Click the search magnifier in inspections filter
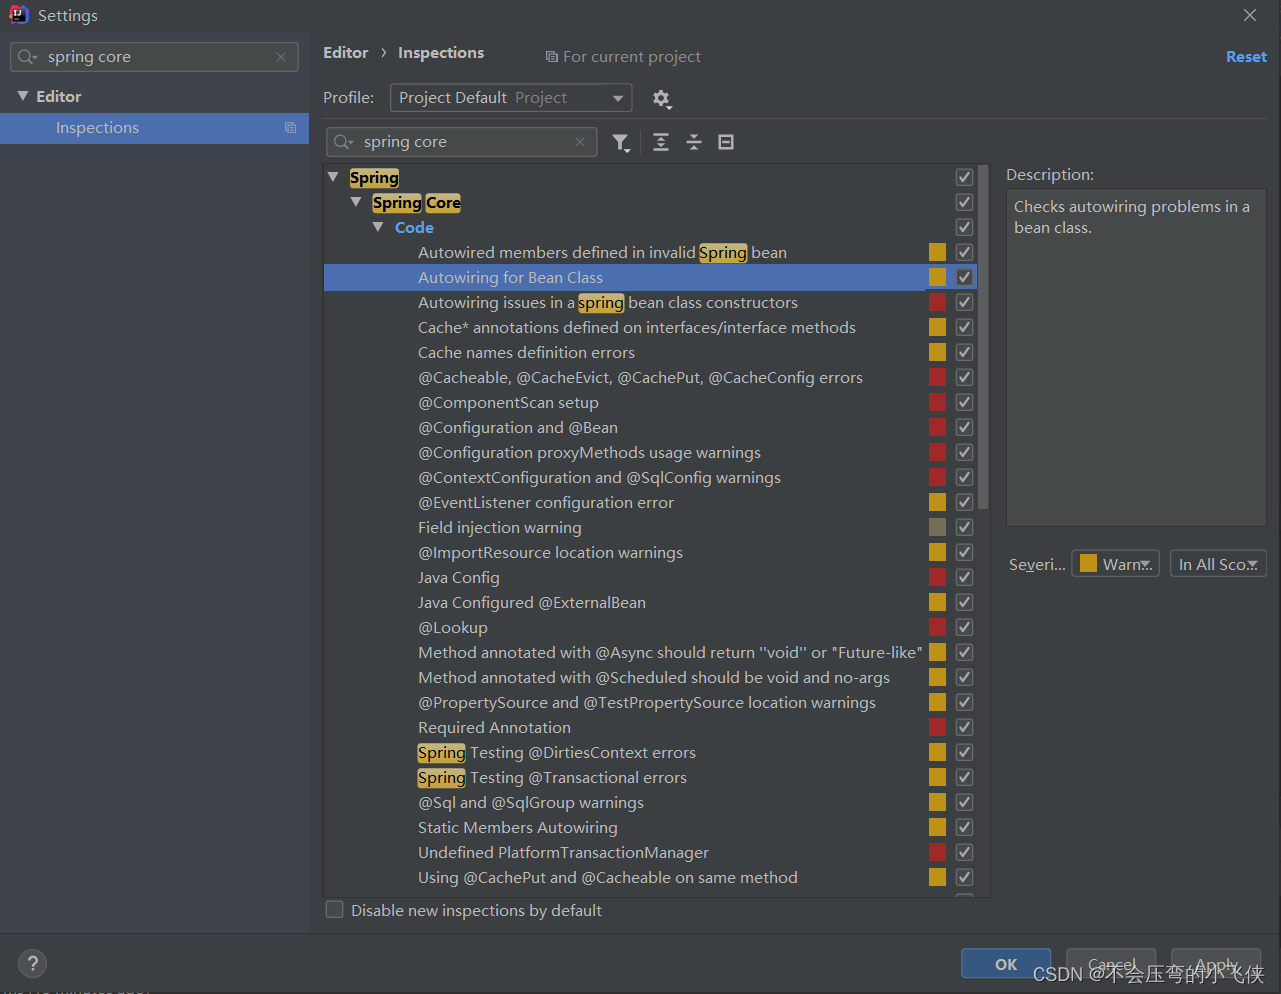 point(343,142)
